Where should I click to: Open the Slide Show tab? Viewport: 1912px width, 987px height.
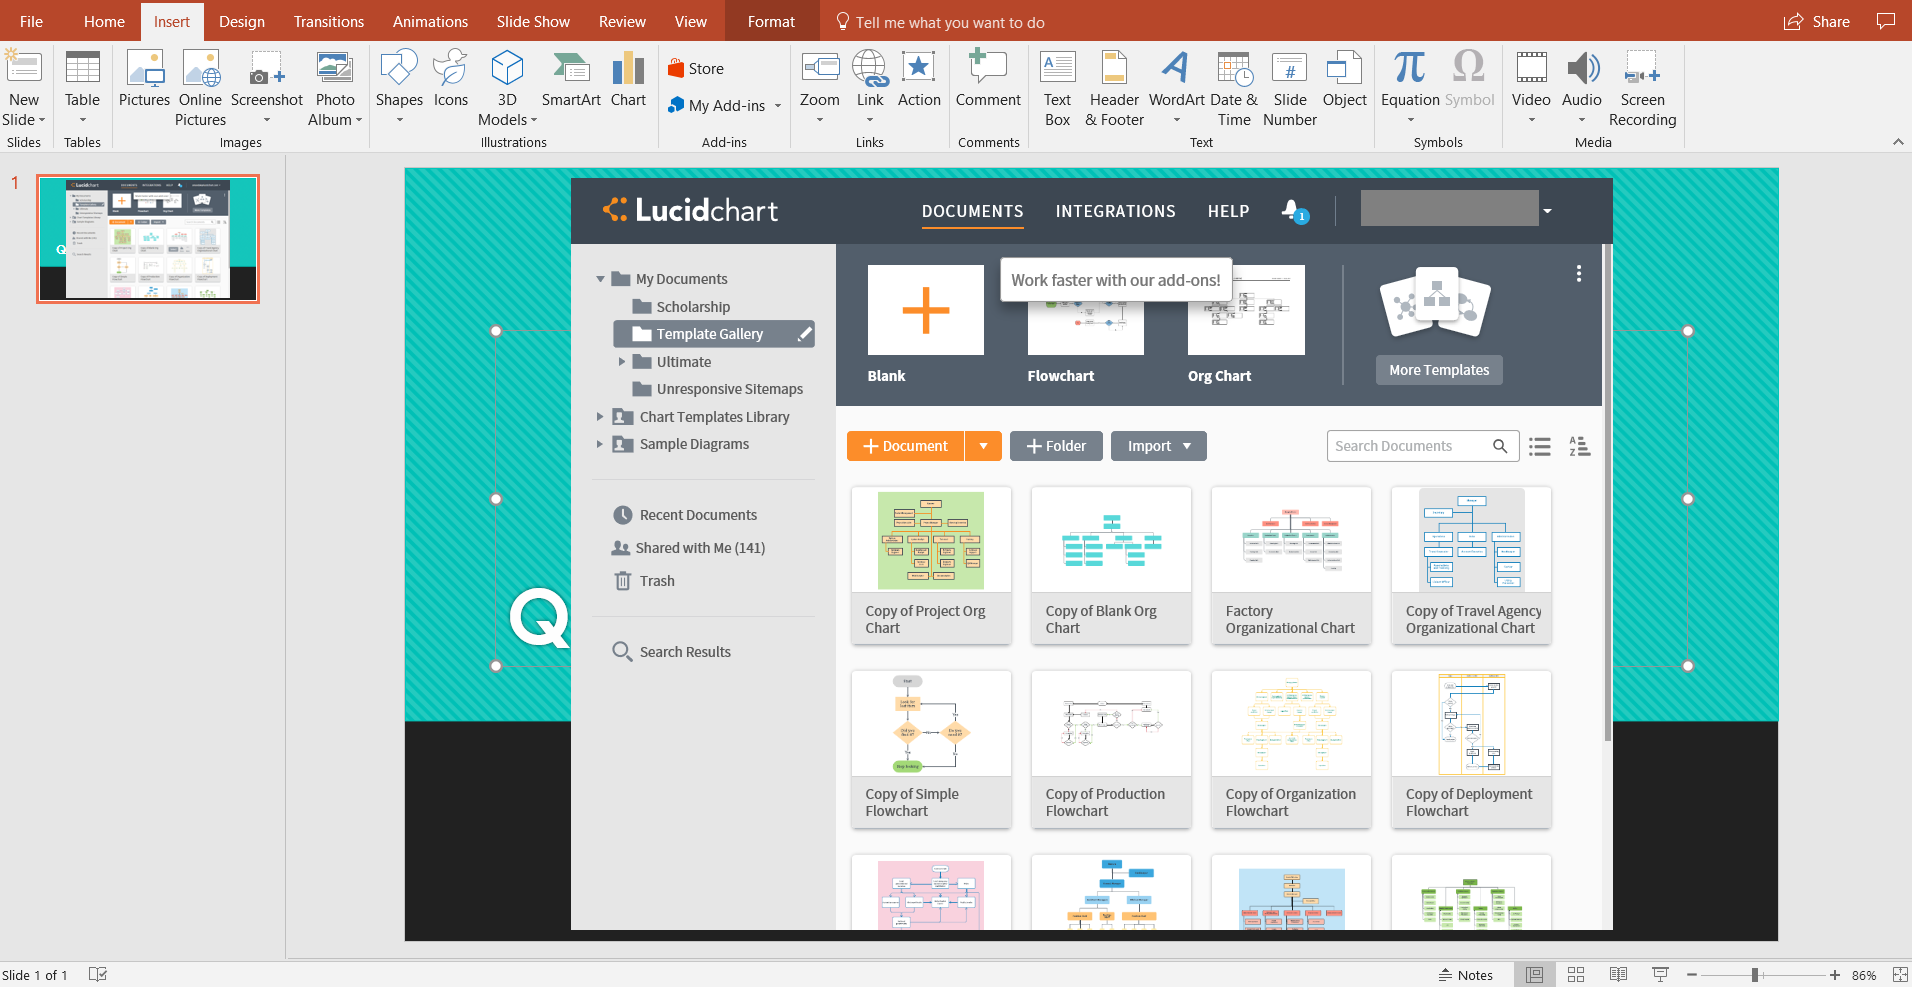coord(533,21)
